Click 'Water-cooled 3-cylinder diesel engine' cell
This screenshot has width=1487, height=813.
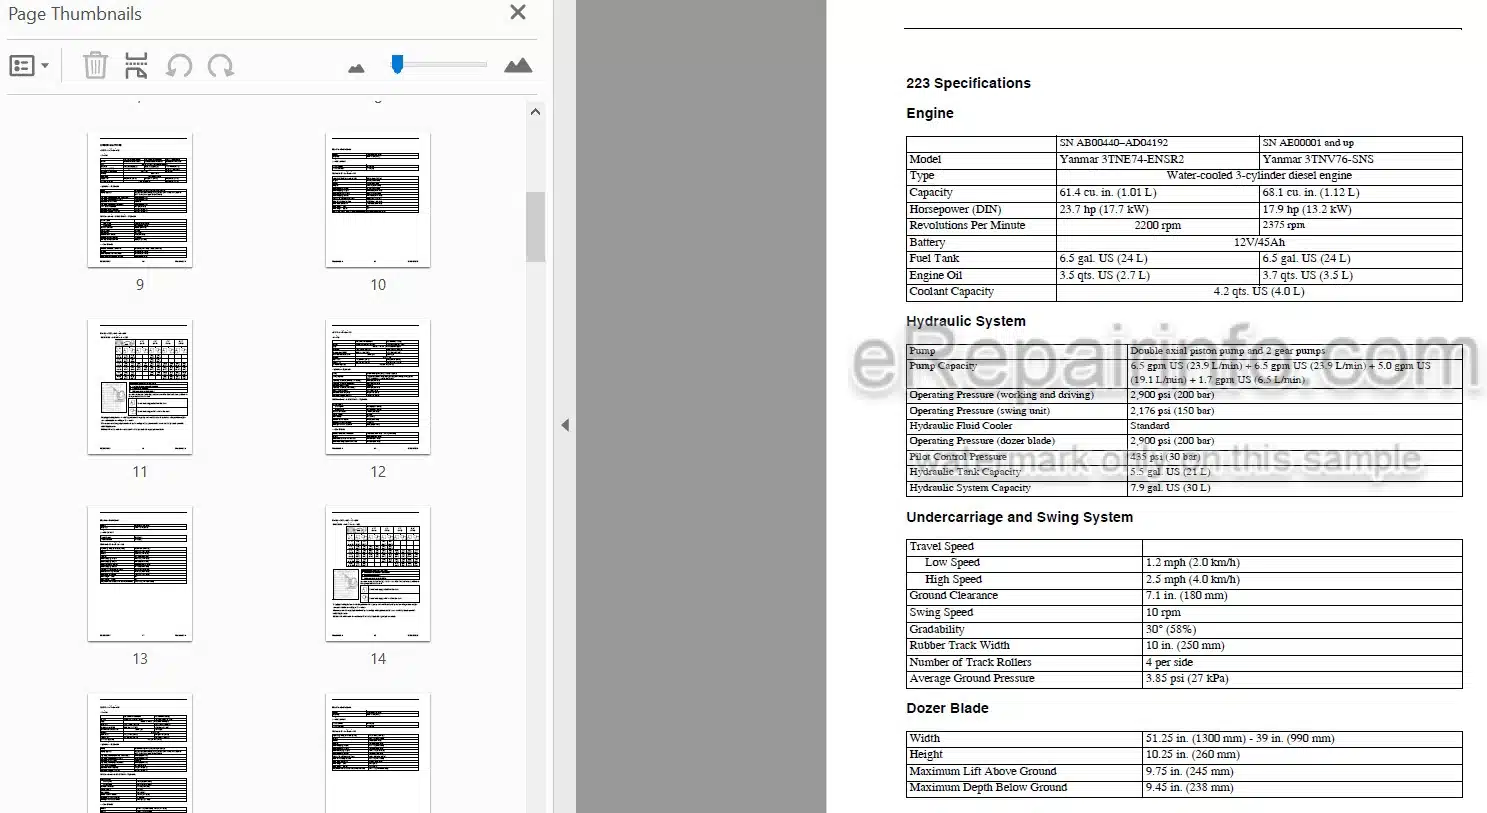pos(1259,175)
